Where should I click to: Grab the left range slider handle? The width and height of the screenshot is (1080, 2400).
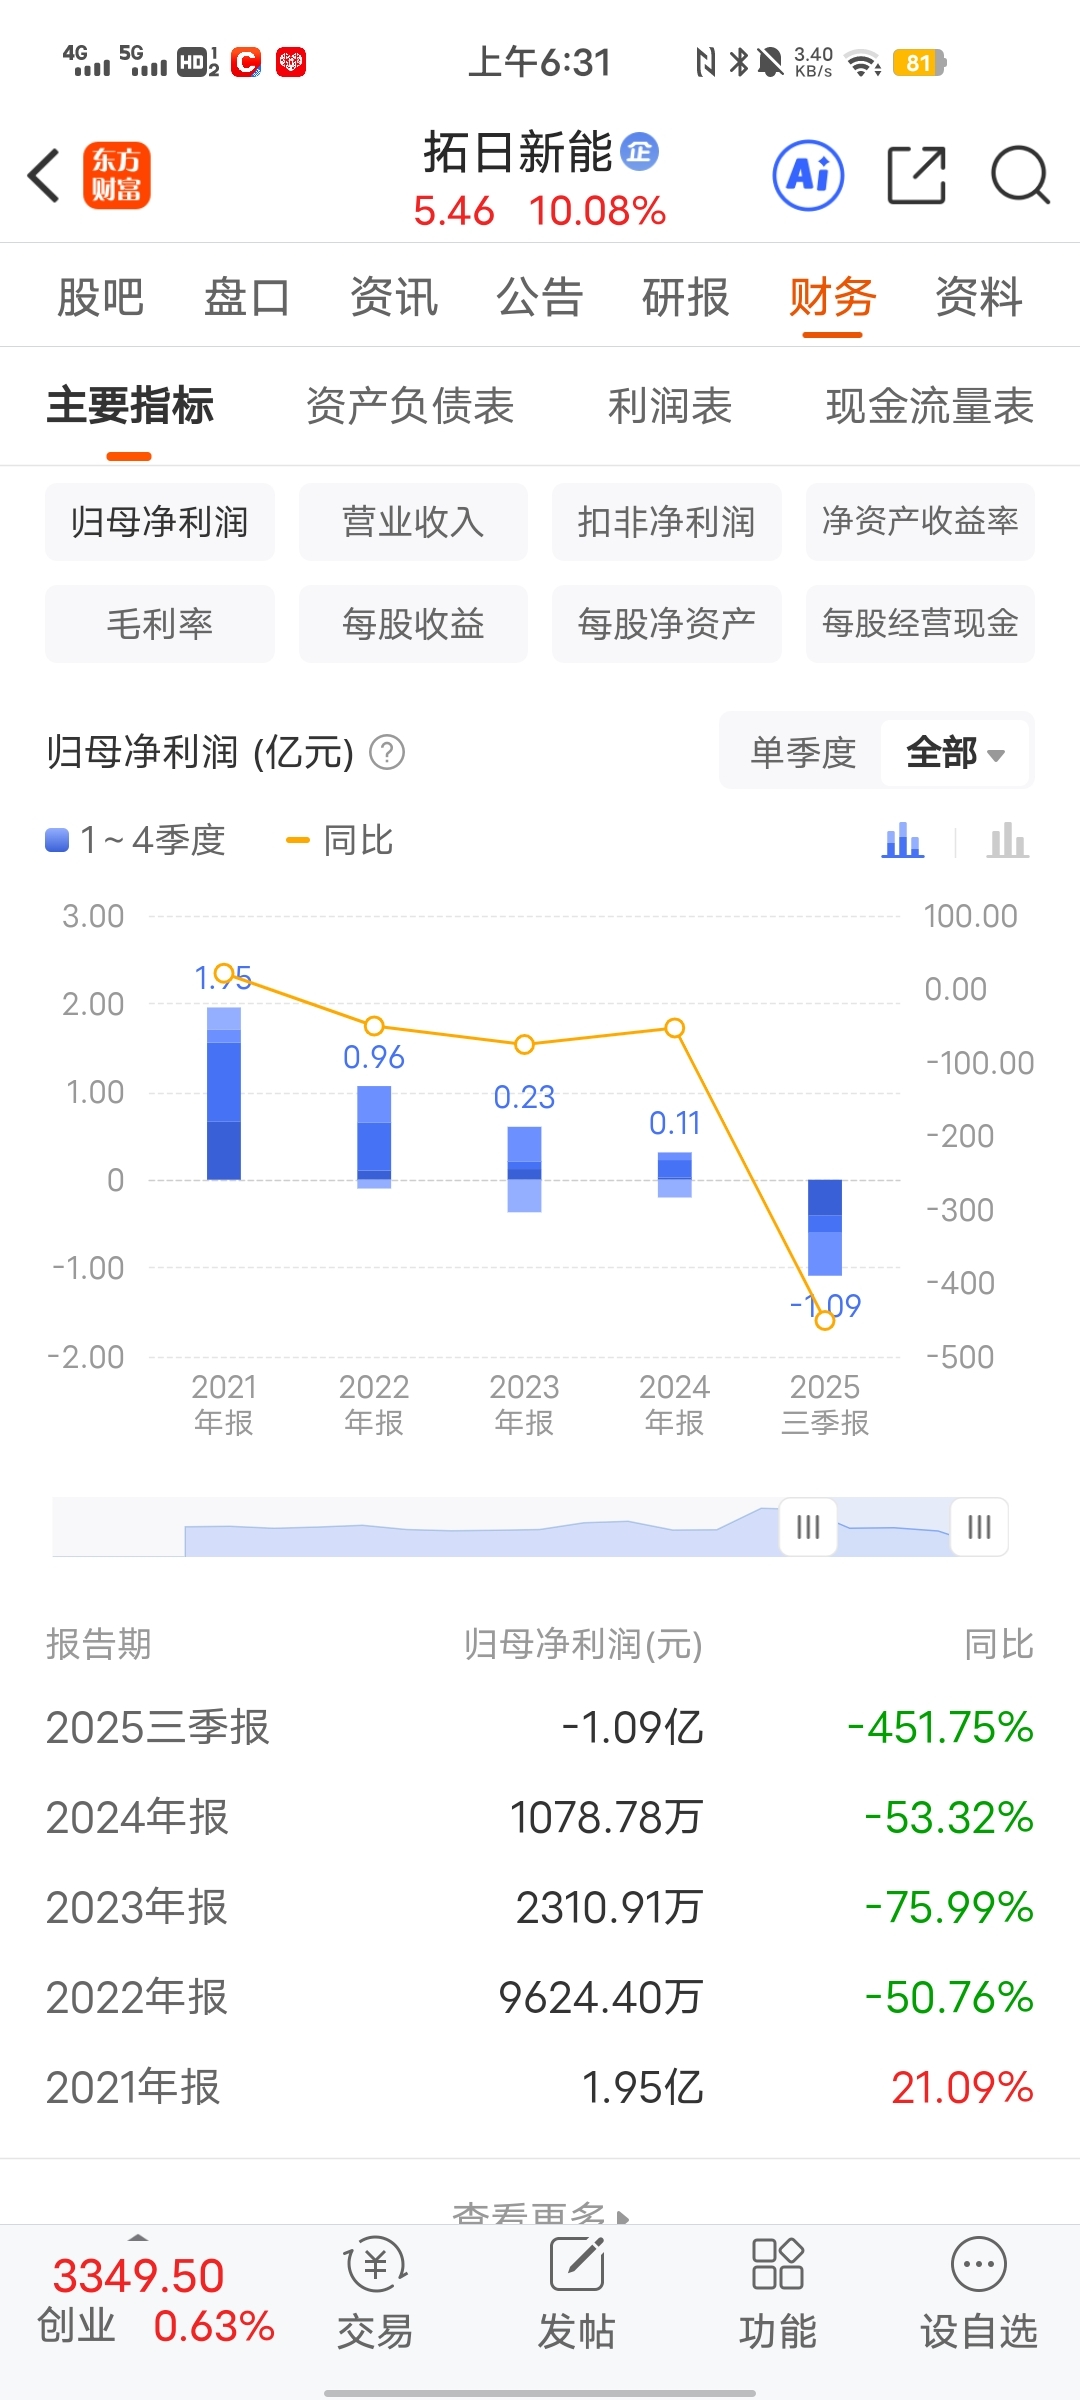(x=808, y=1527)
